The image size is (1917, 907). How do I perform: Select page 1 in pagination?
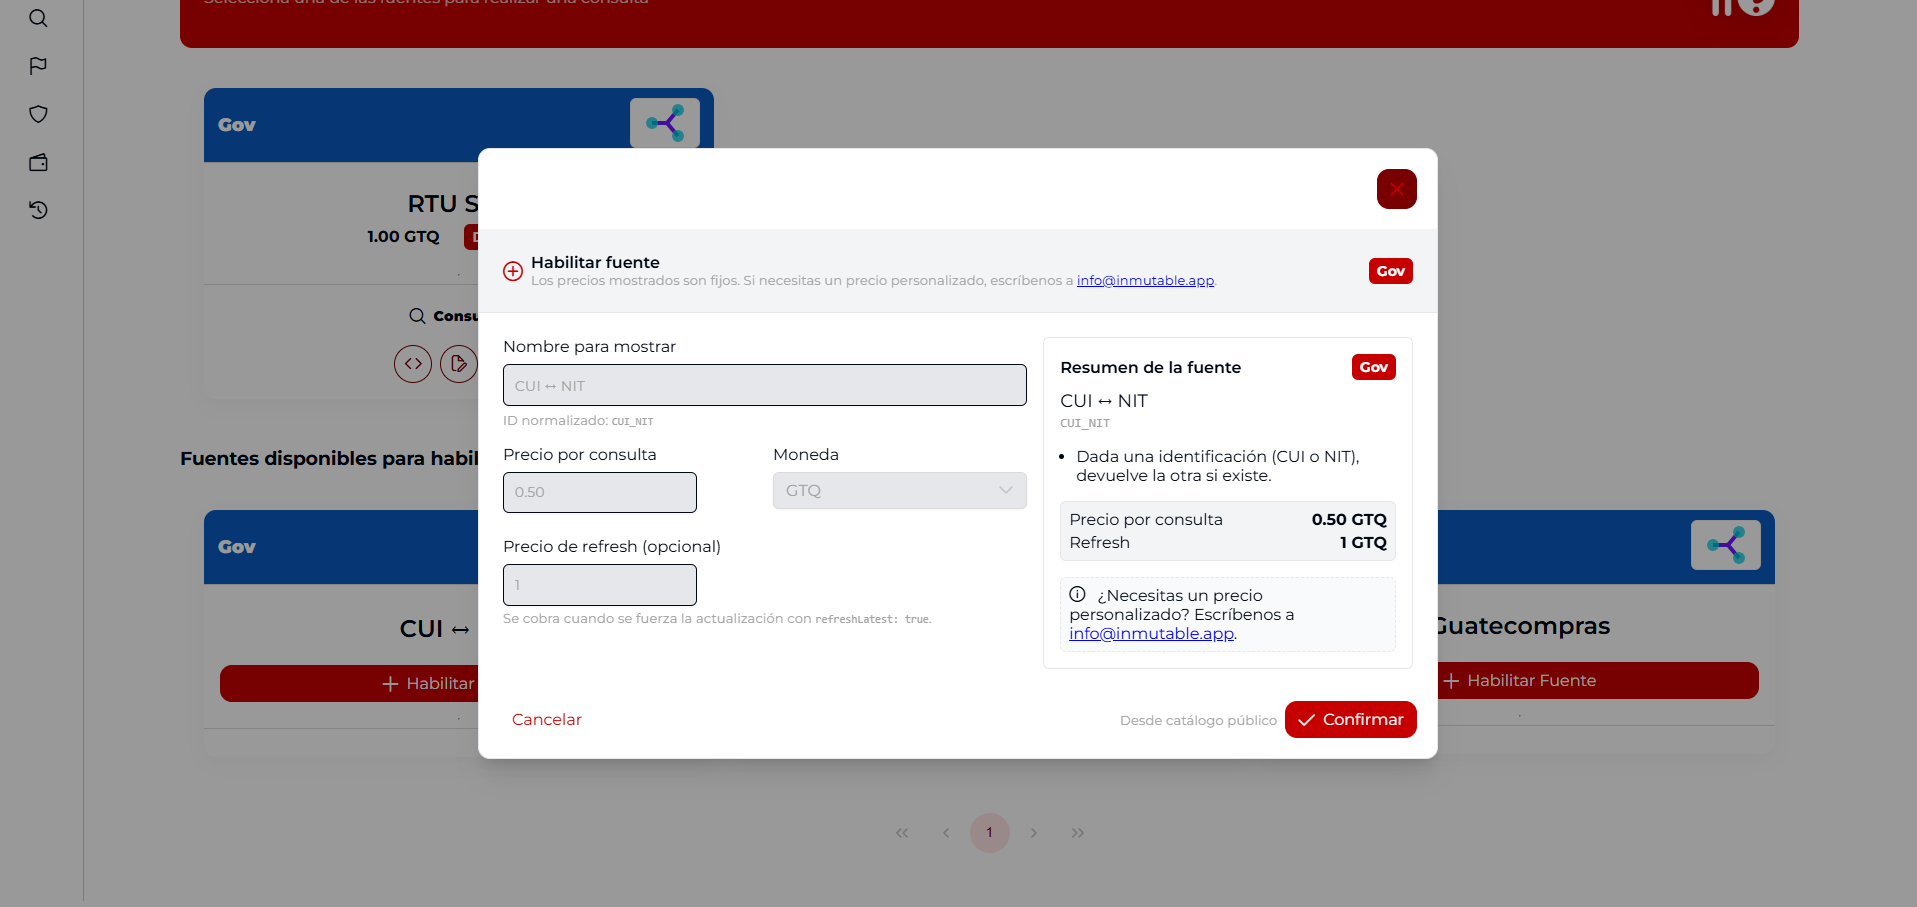pyautogui.click(x=989, y=833)
